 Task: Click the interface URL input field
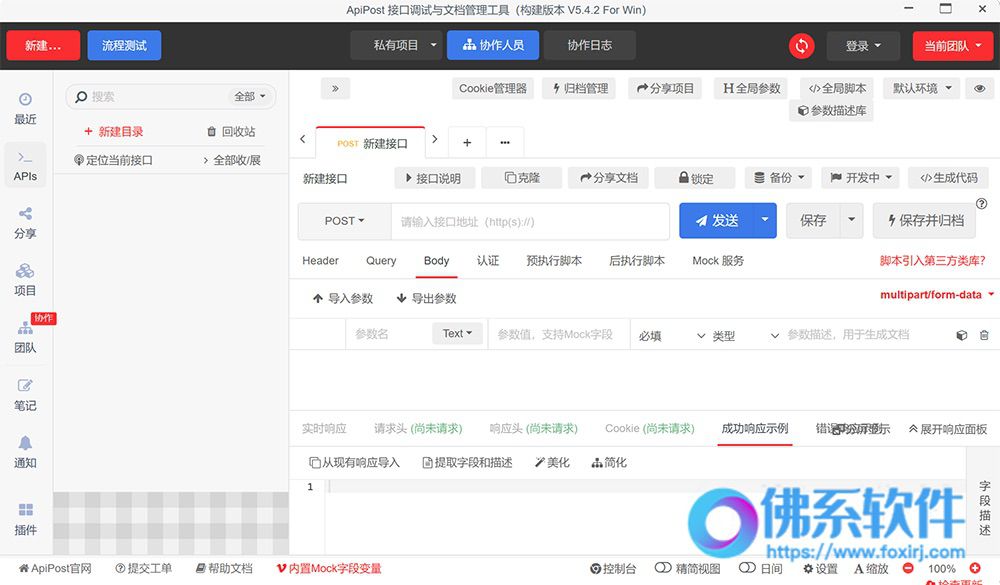[530, 221]
